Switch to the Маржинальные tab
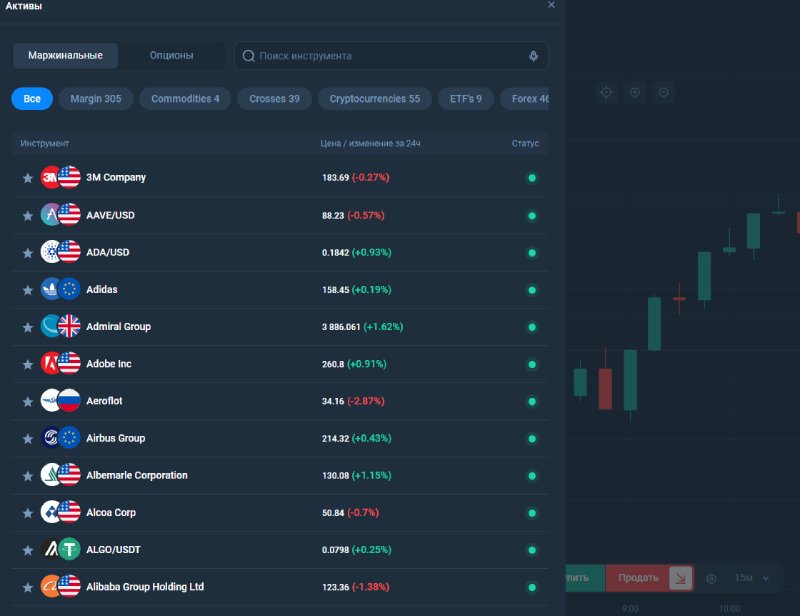The height and width of the screenshot is (616, 800). (65, 56)
